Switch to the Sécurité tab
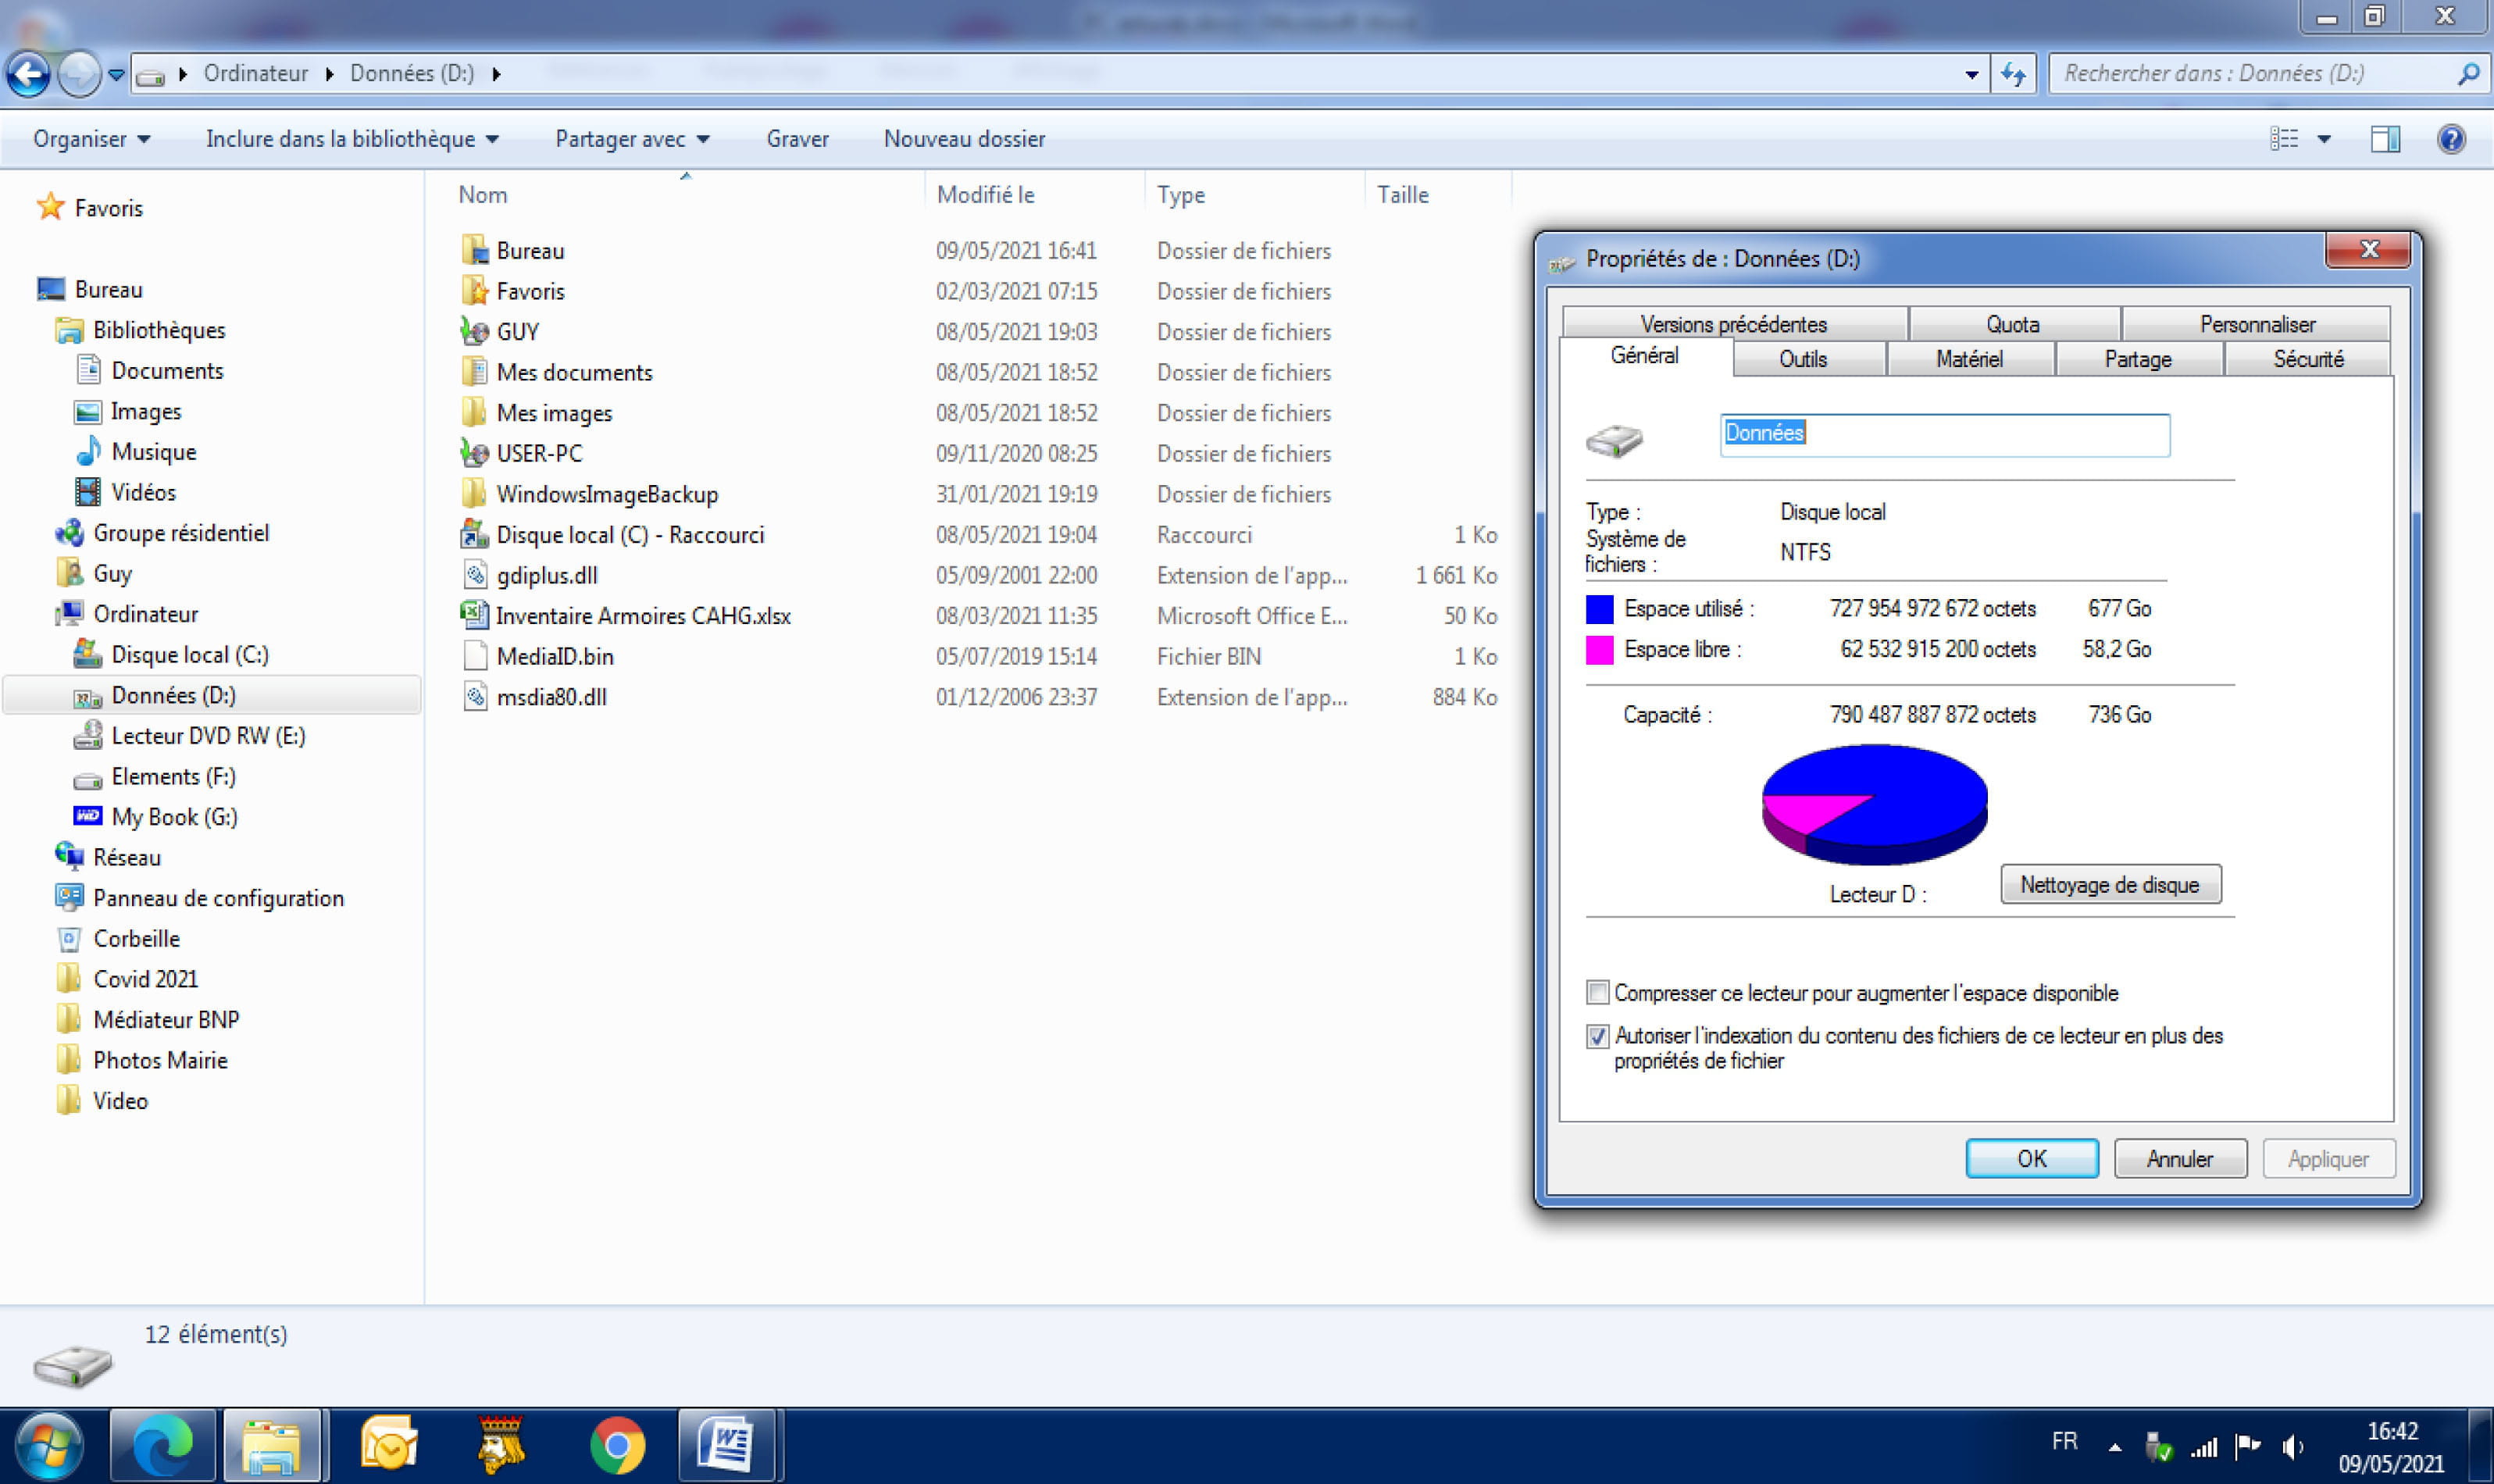 2307,359
